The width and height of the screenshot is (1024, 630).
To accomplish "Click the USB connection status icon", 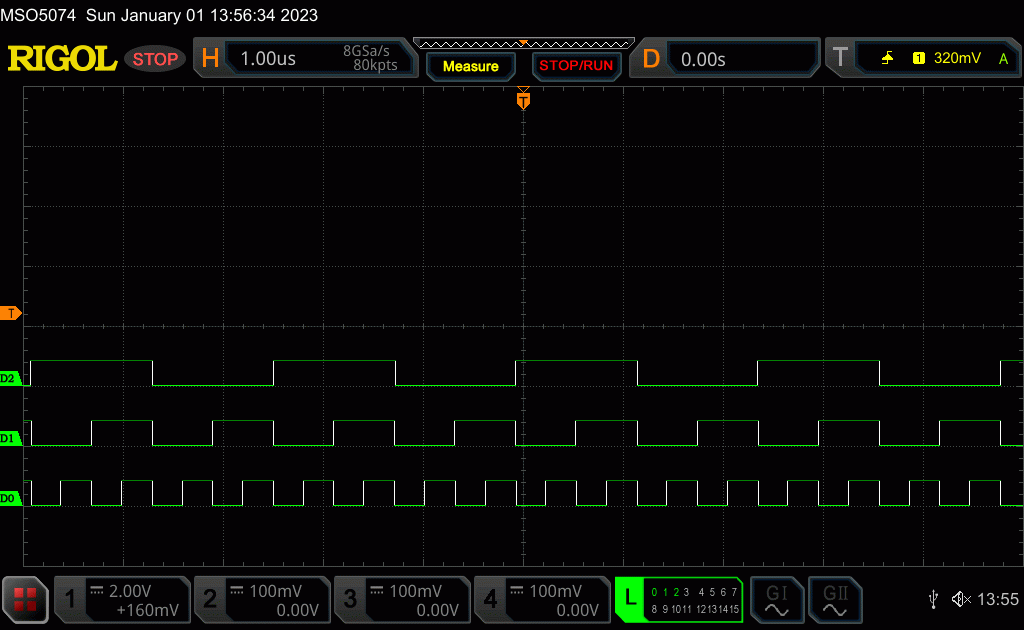I will pyautogui.click(x=933, y=599).
